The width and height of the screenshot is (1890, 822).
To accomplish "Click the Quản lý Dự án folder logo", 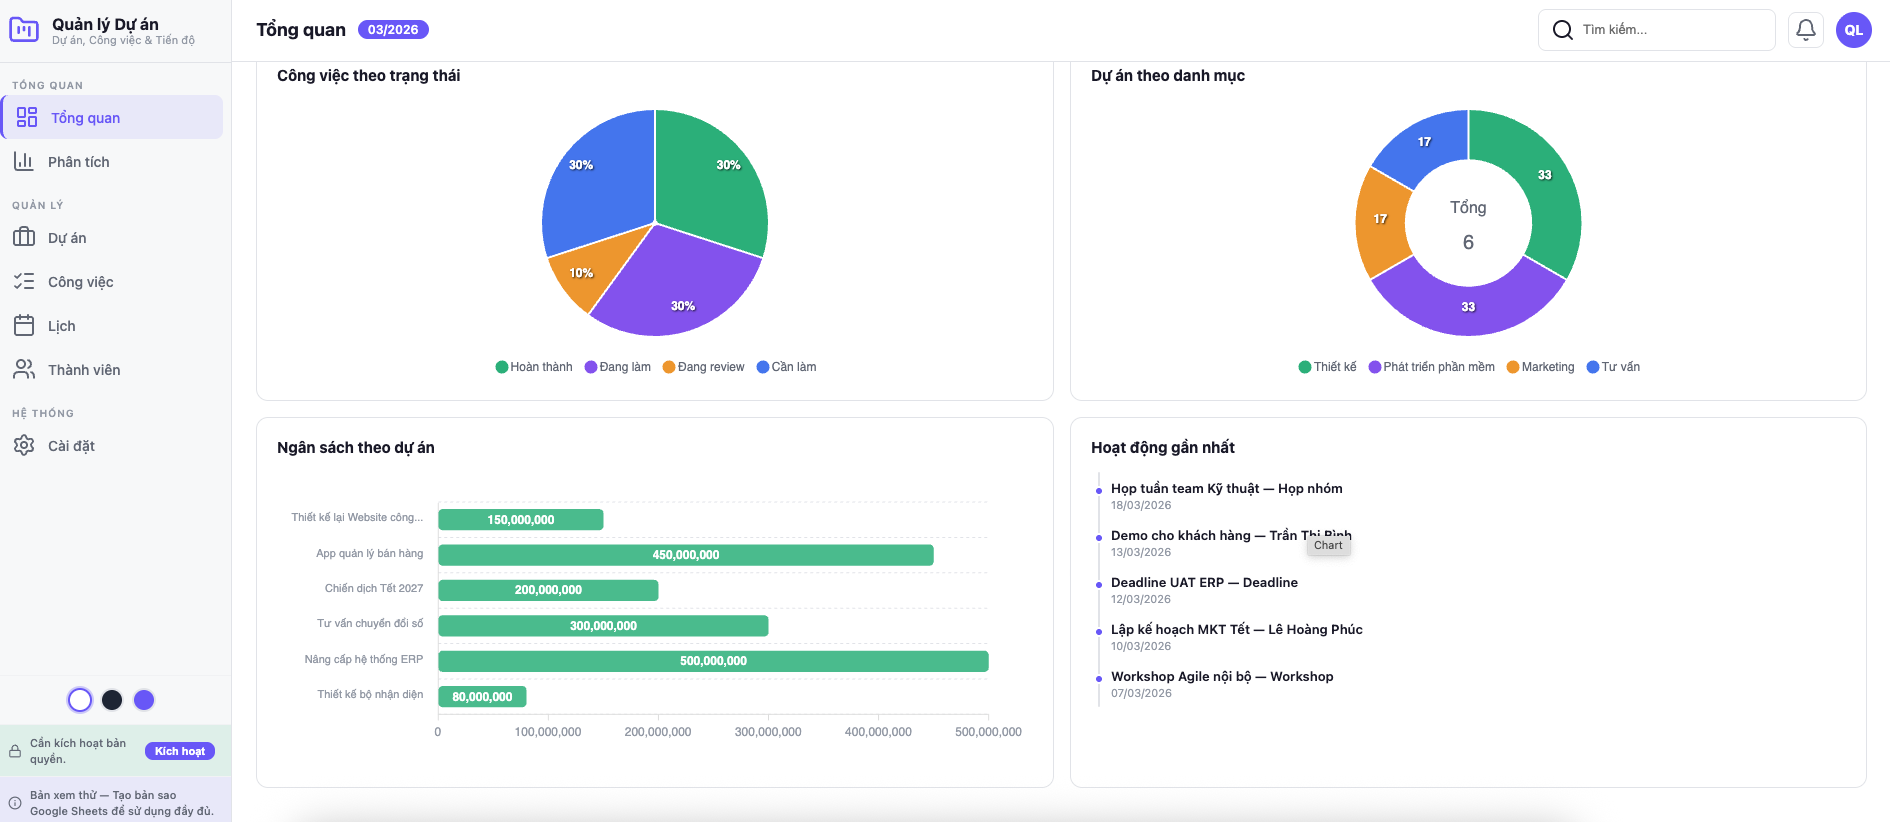I will (24, 30).
